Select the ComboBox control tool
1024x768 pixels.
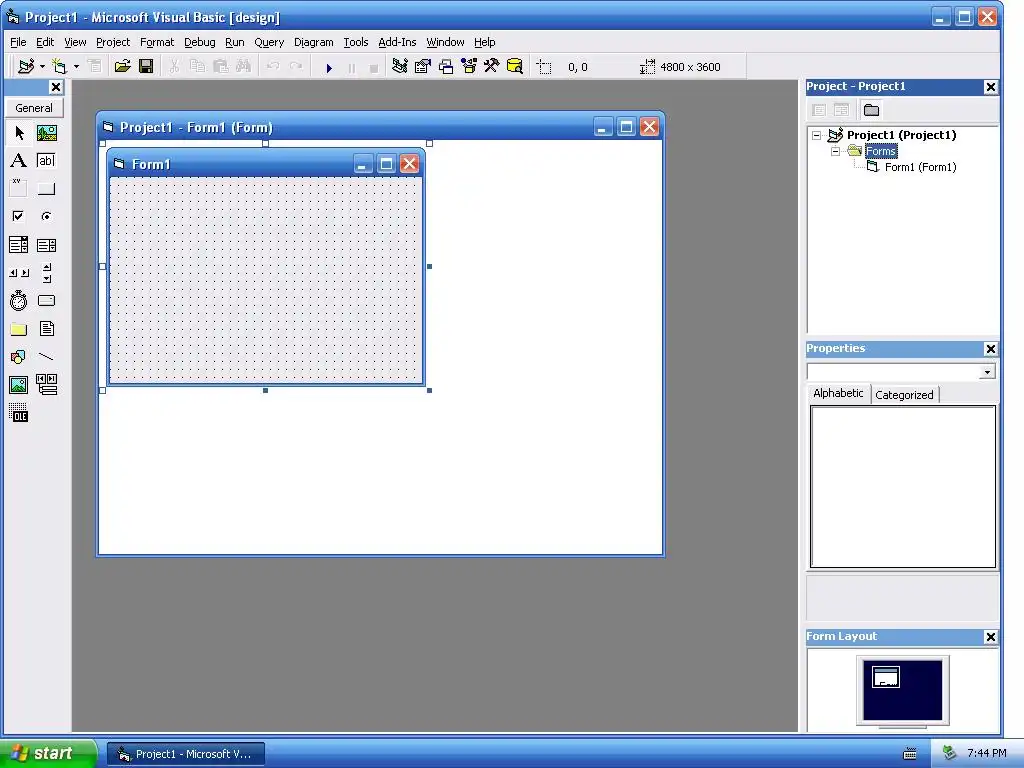coord(19,245)
